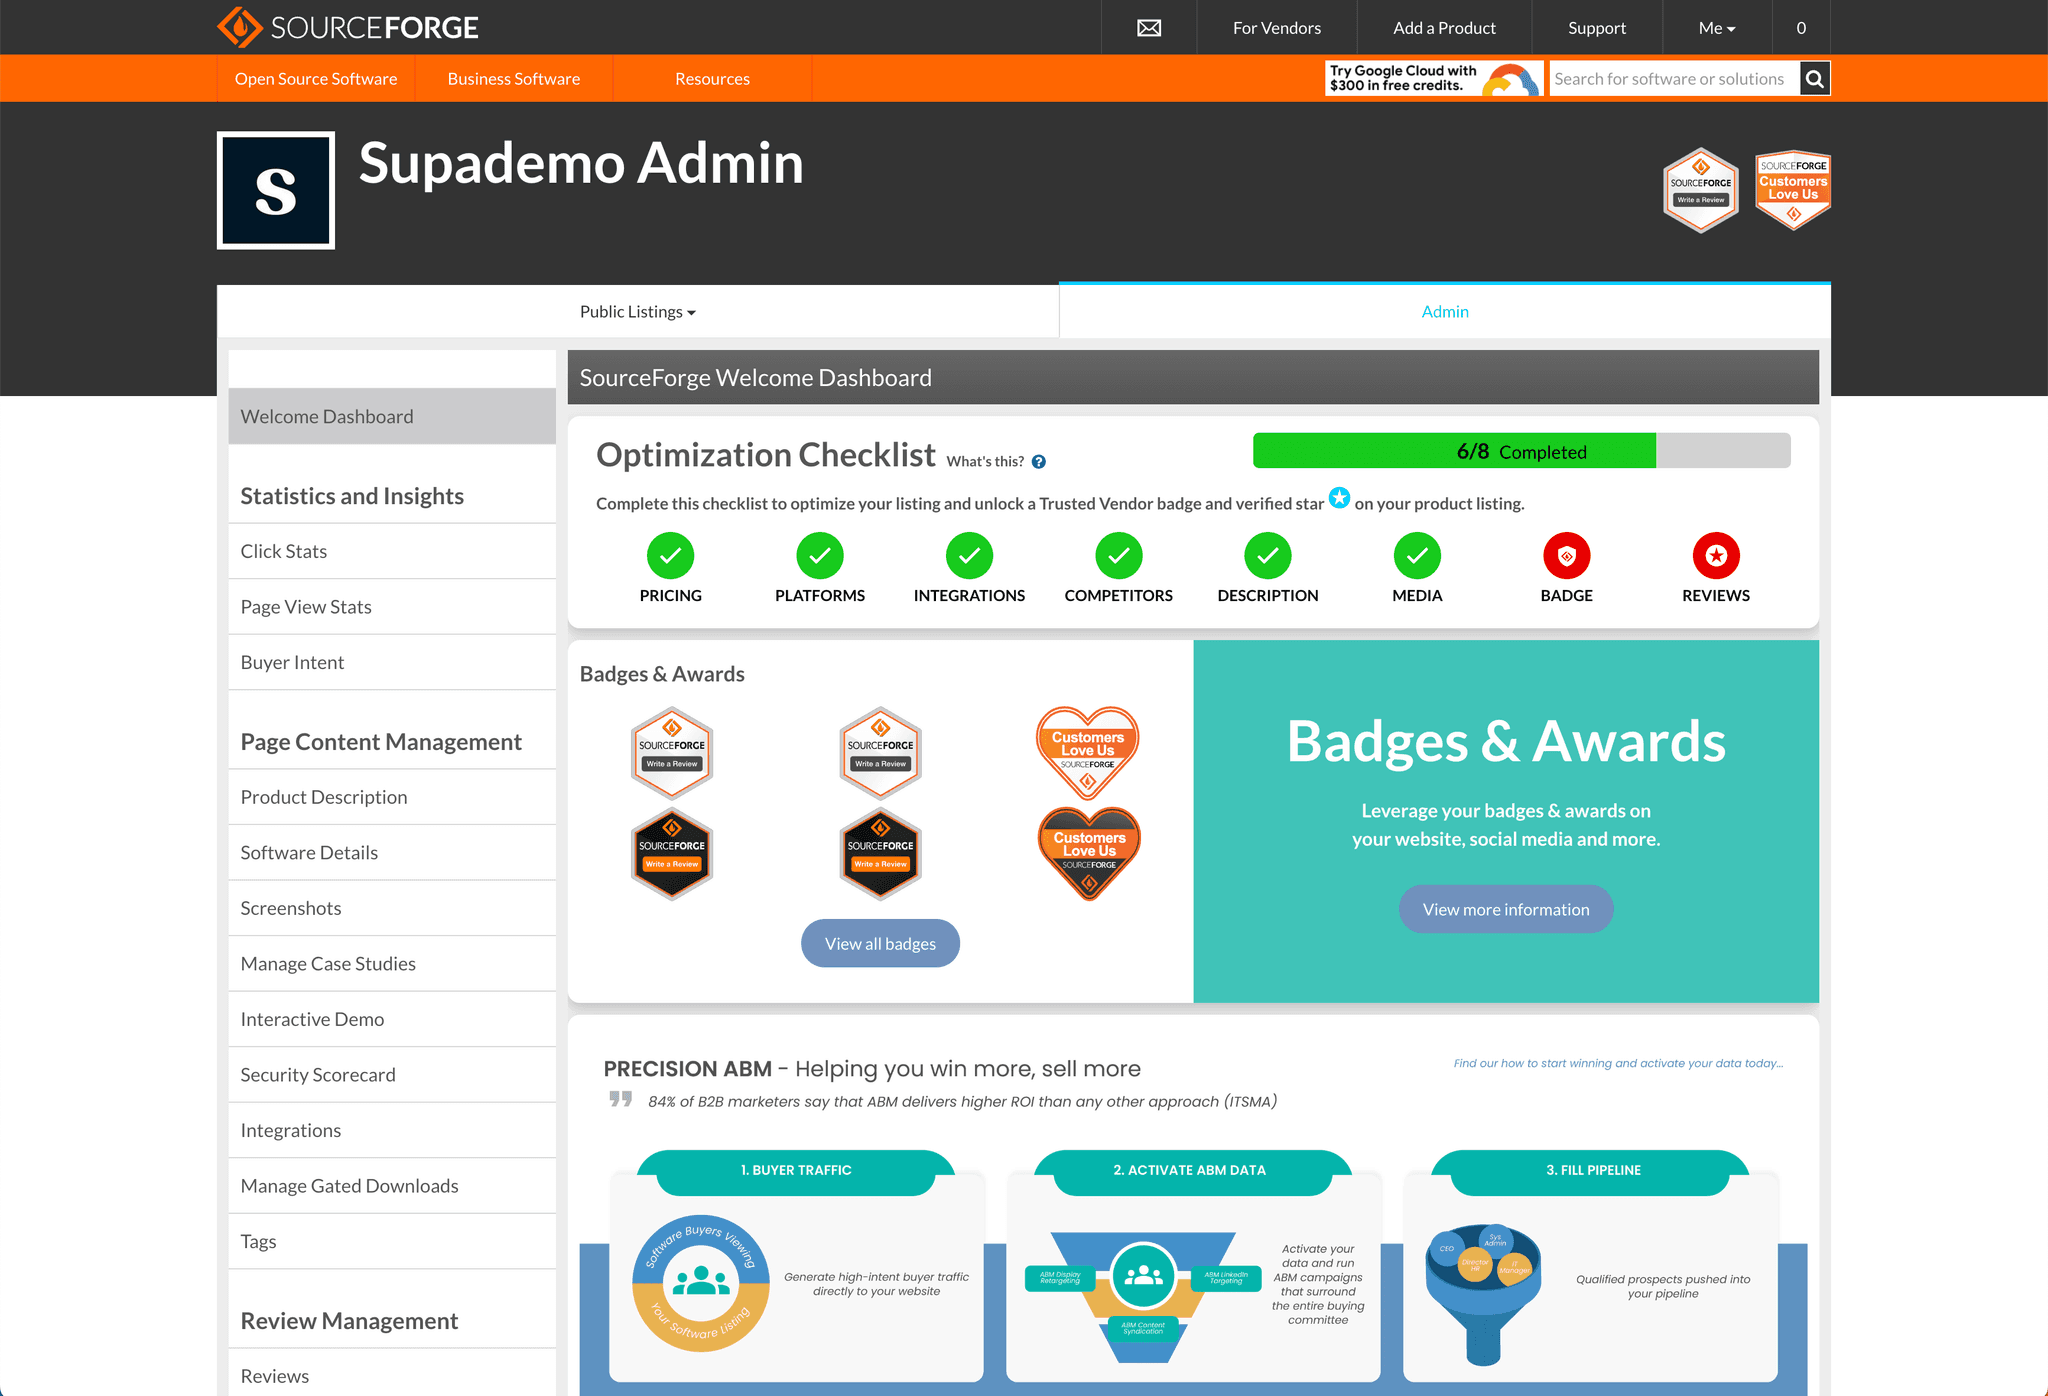Click the notification count 0
The width and height of the screenshot is (2048, 1396).
[x=1801, y=28]
